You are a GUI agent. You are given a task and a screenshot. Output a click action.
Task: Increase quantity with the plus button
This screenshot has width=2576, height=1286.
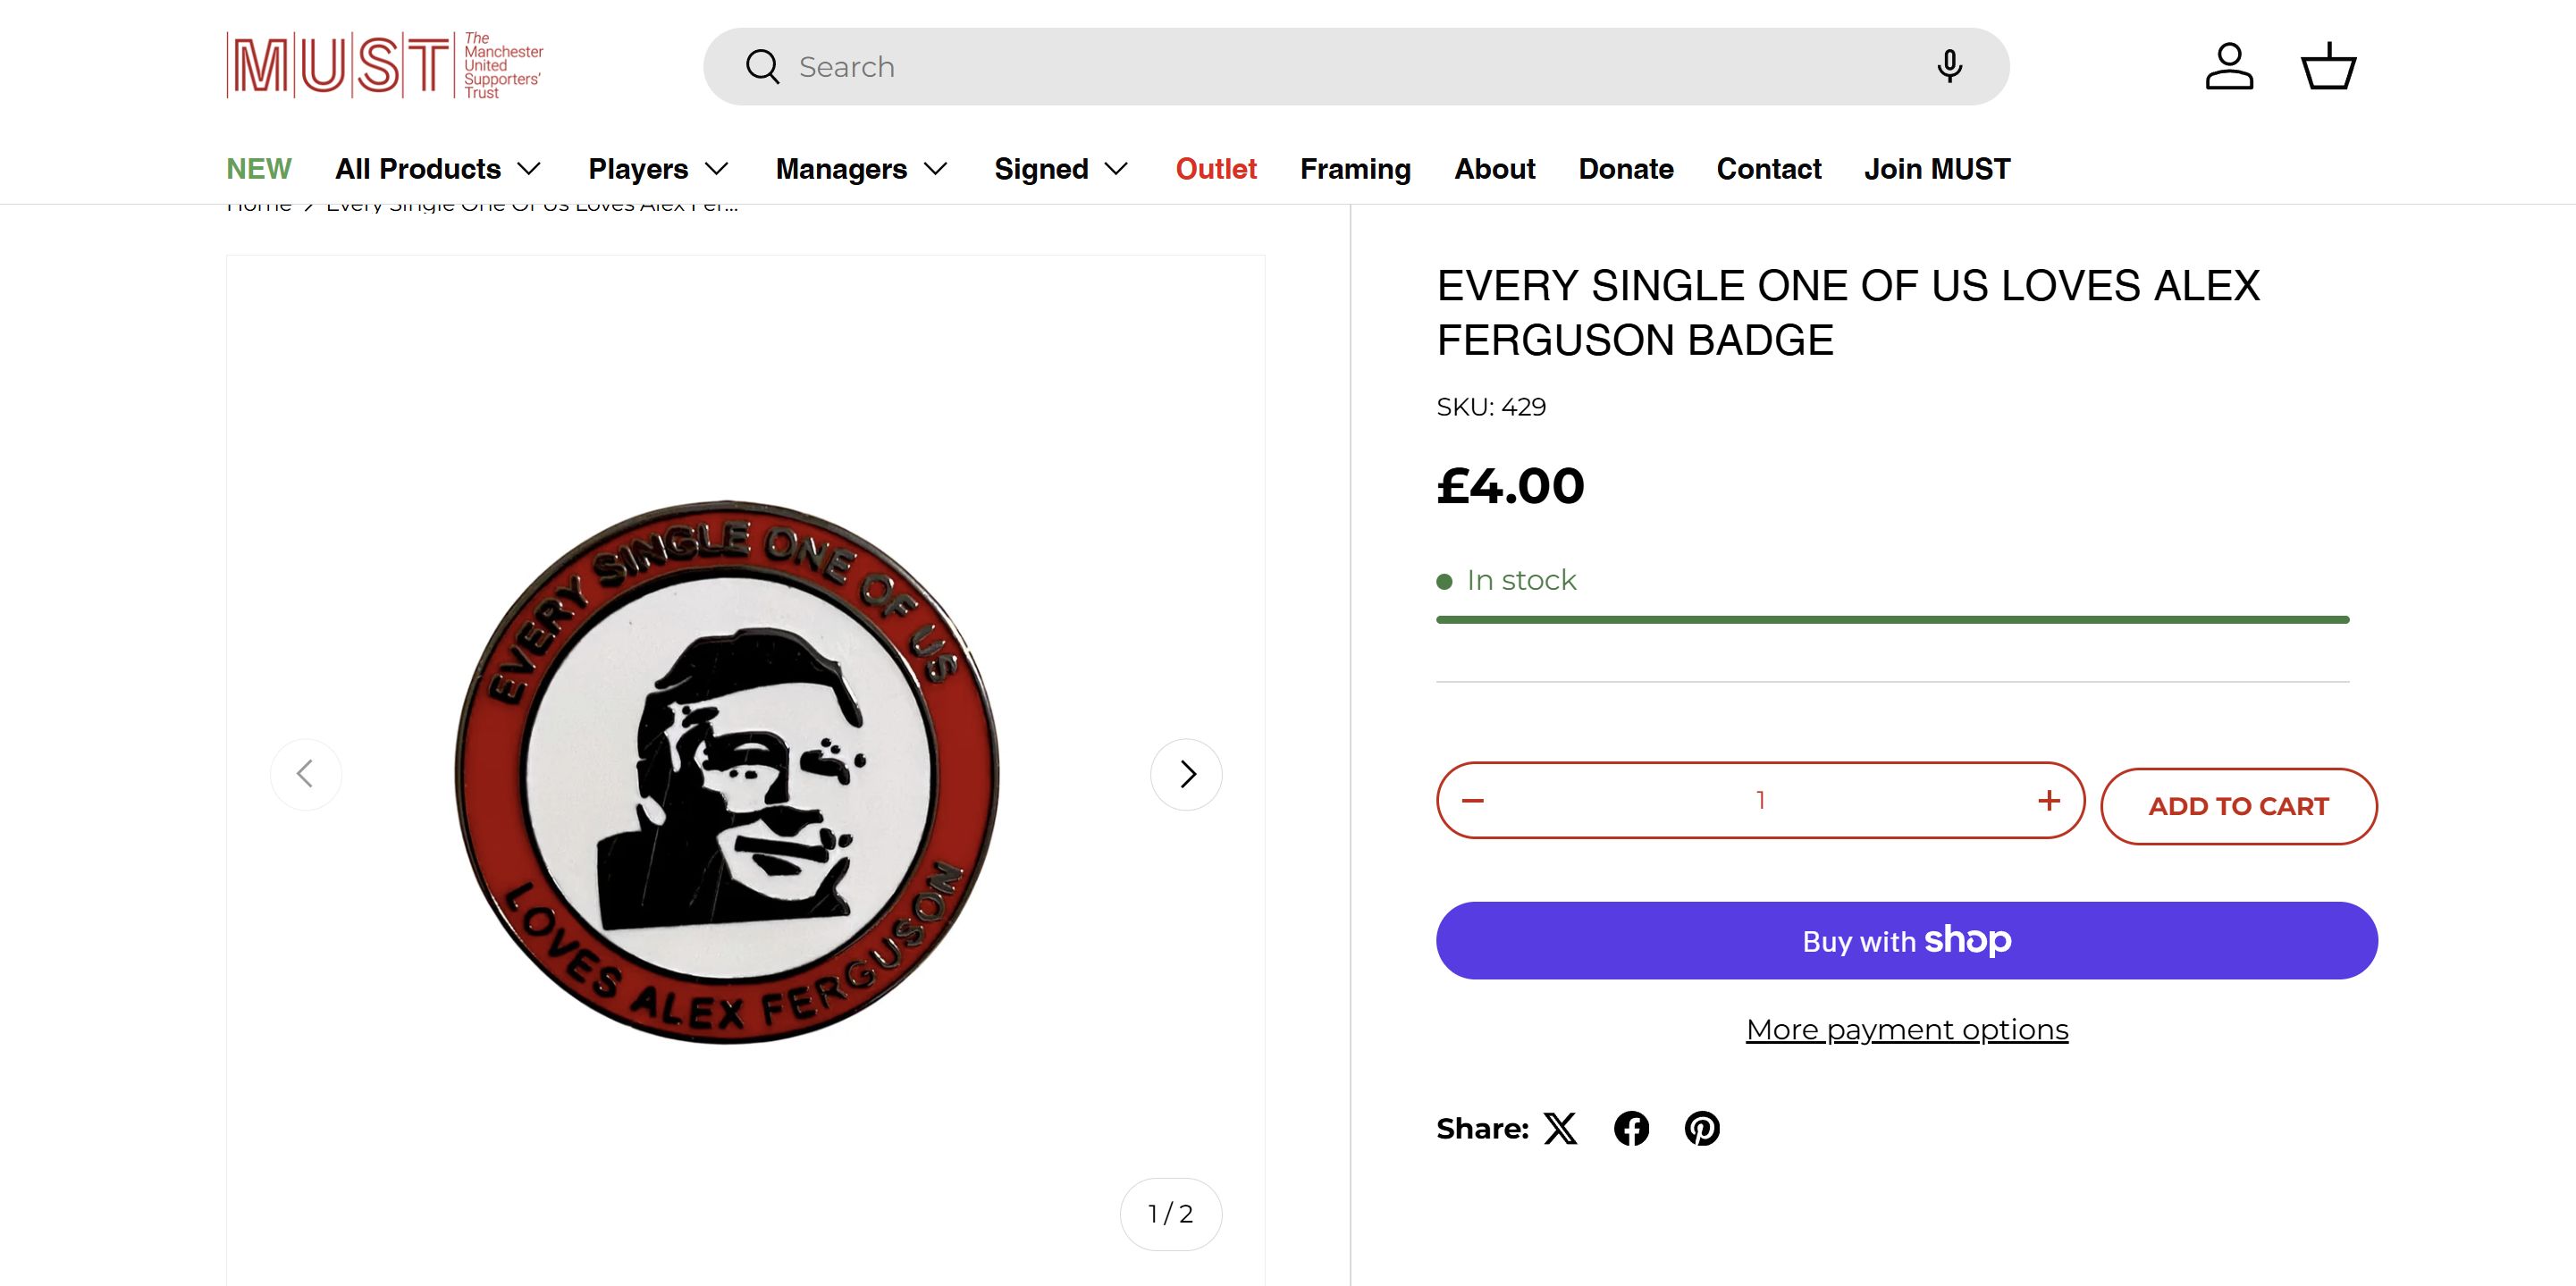2049,800
